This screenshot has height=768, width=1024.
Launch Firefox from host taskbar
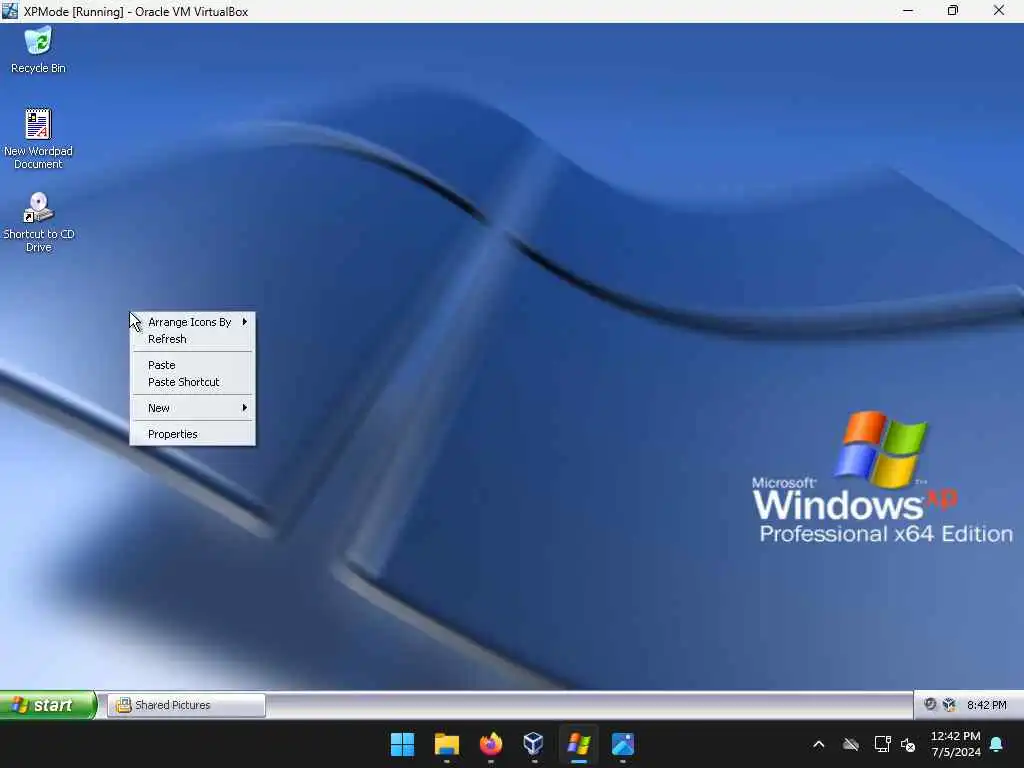pyautogui.click(x=490, y=744)
